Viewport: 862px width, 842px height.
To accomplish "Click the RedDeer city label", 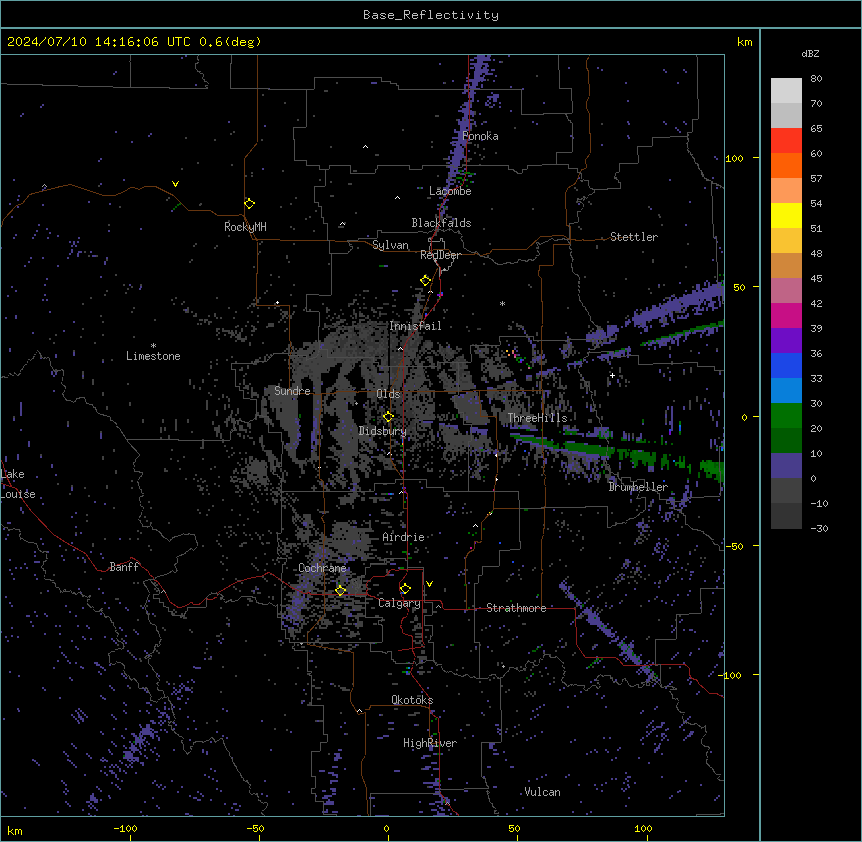I will 440,255.
